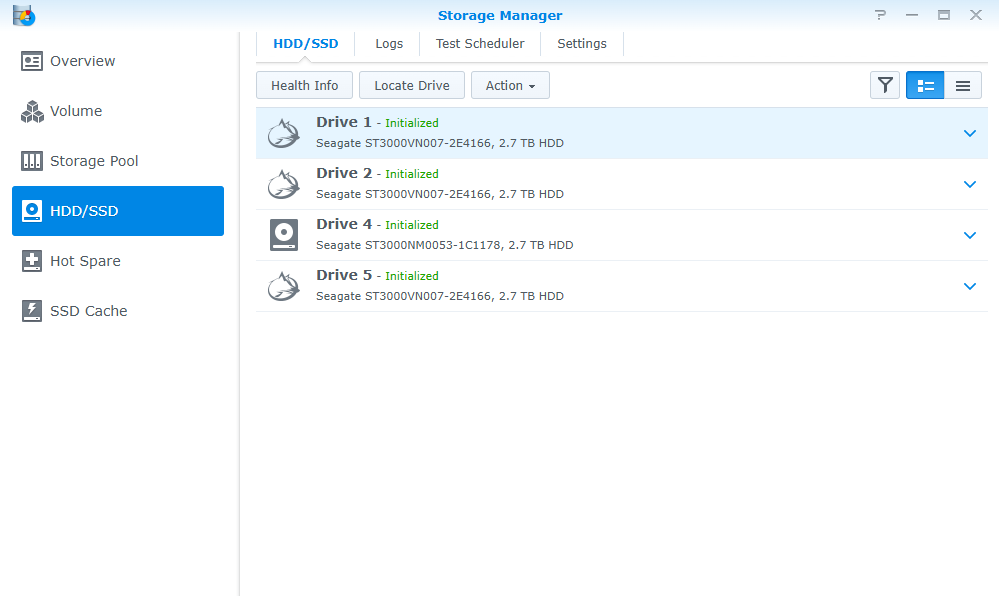Switch to detailed list view icon

pyautogui.click(x=925, y=85)
